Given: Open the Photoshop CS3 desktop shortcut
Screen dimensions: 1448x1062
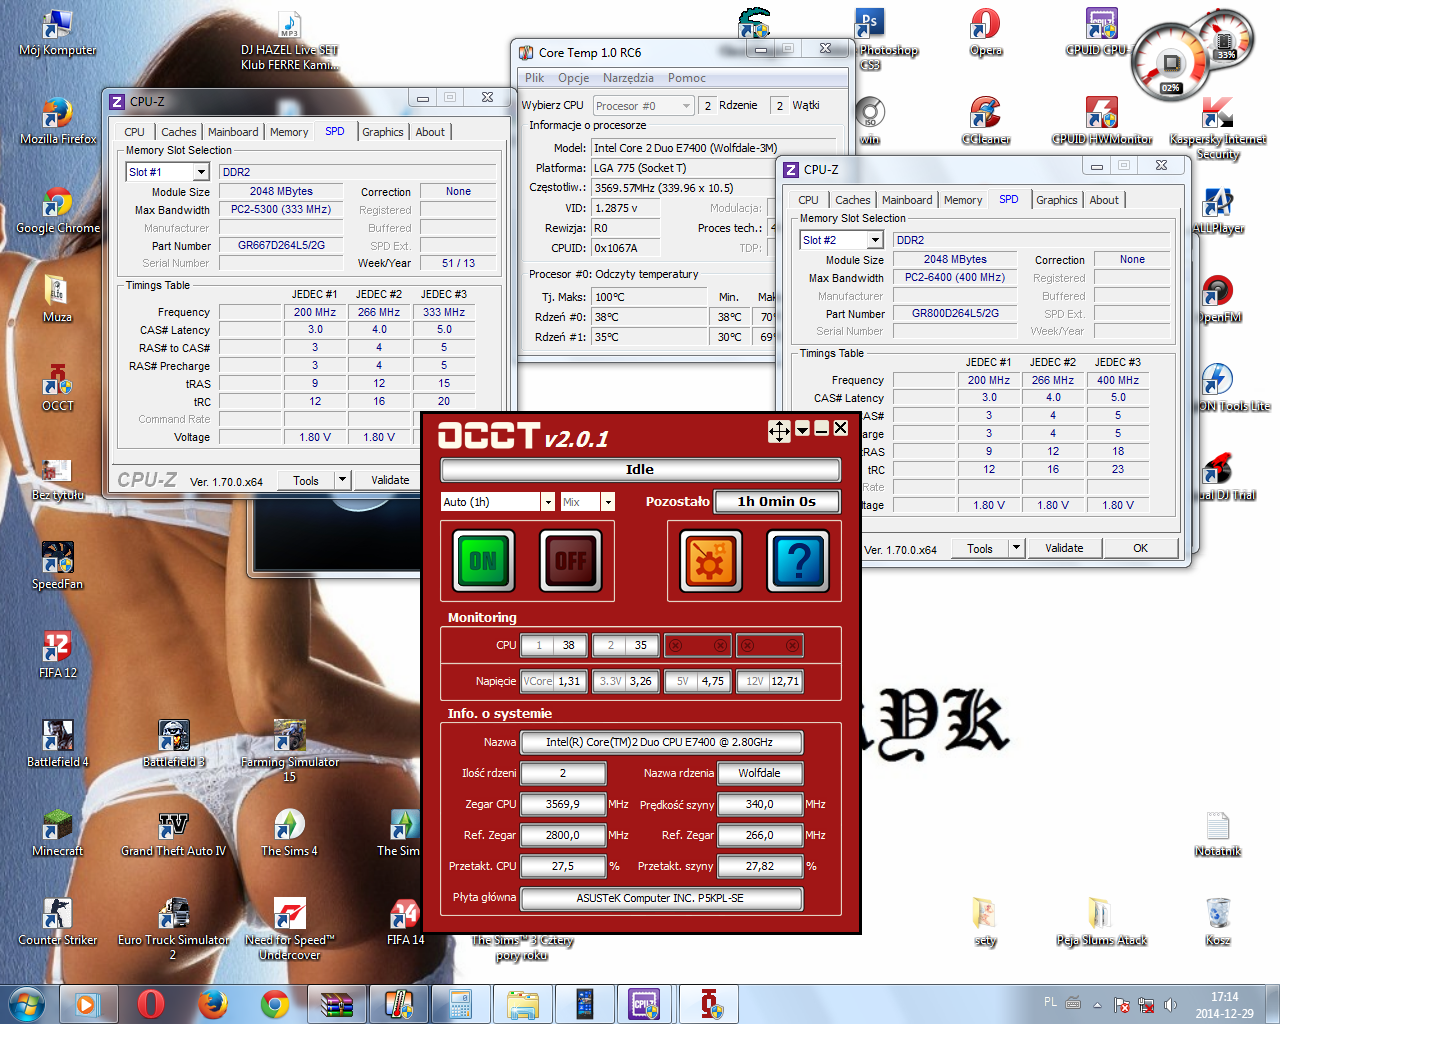Looking at the screenshot, I should [870, 40].
